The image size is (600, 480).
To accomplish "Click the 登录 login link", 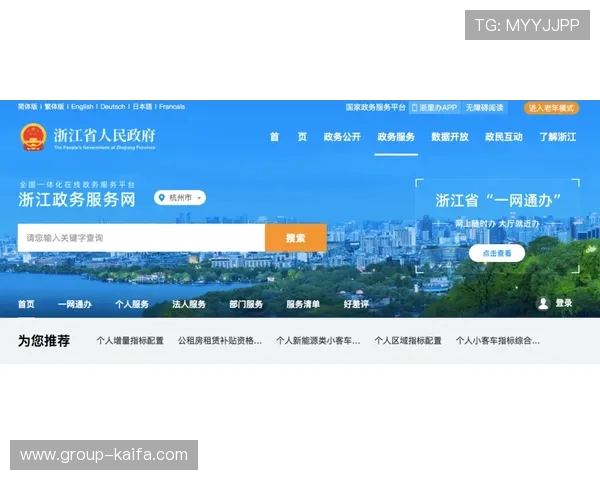I will coord(564,303).
